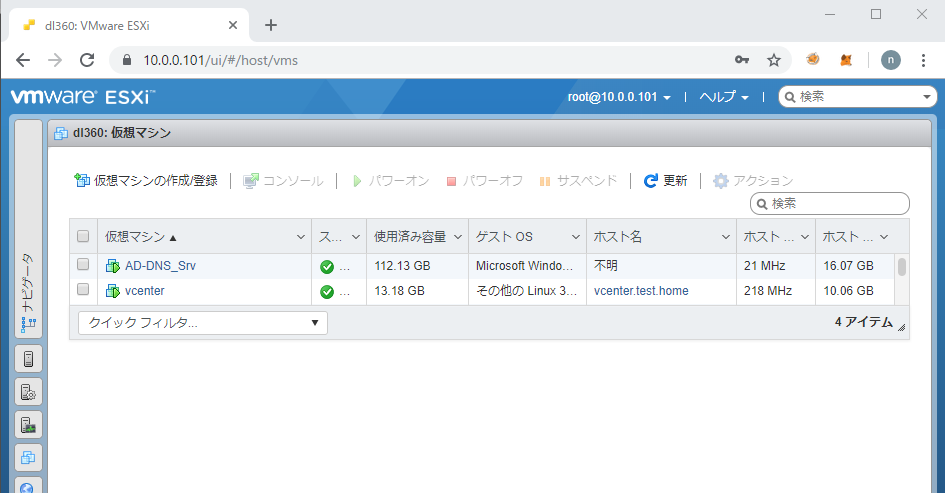
Task: Toggle the select-all checkbox in header
Action: [83, 236]
